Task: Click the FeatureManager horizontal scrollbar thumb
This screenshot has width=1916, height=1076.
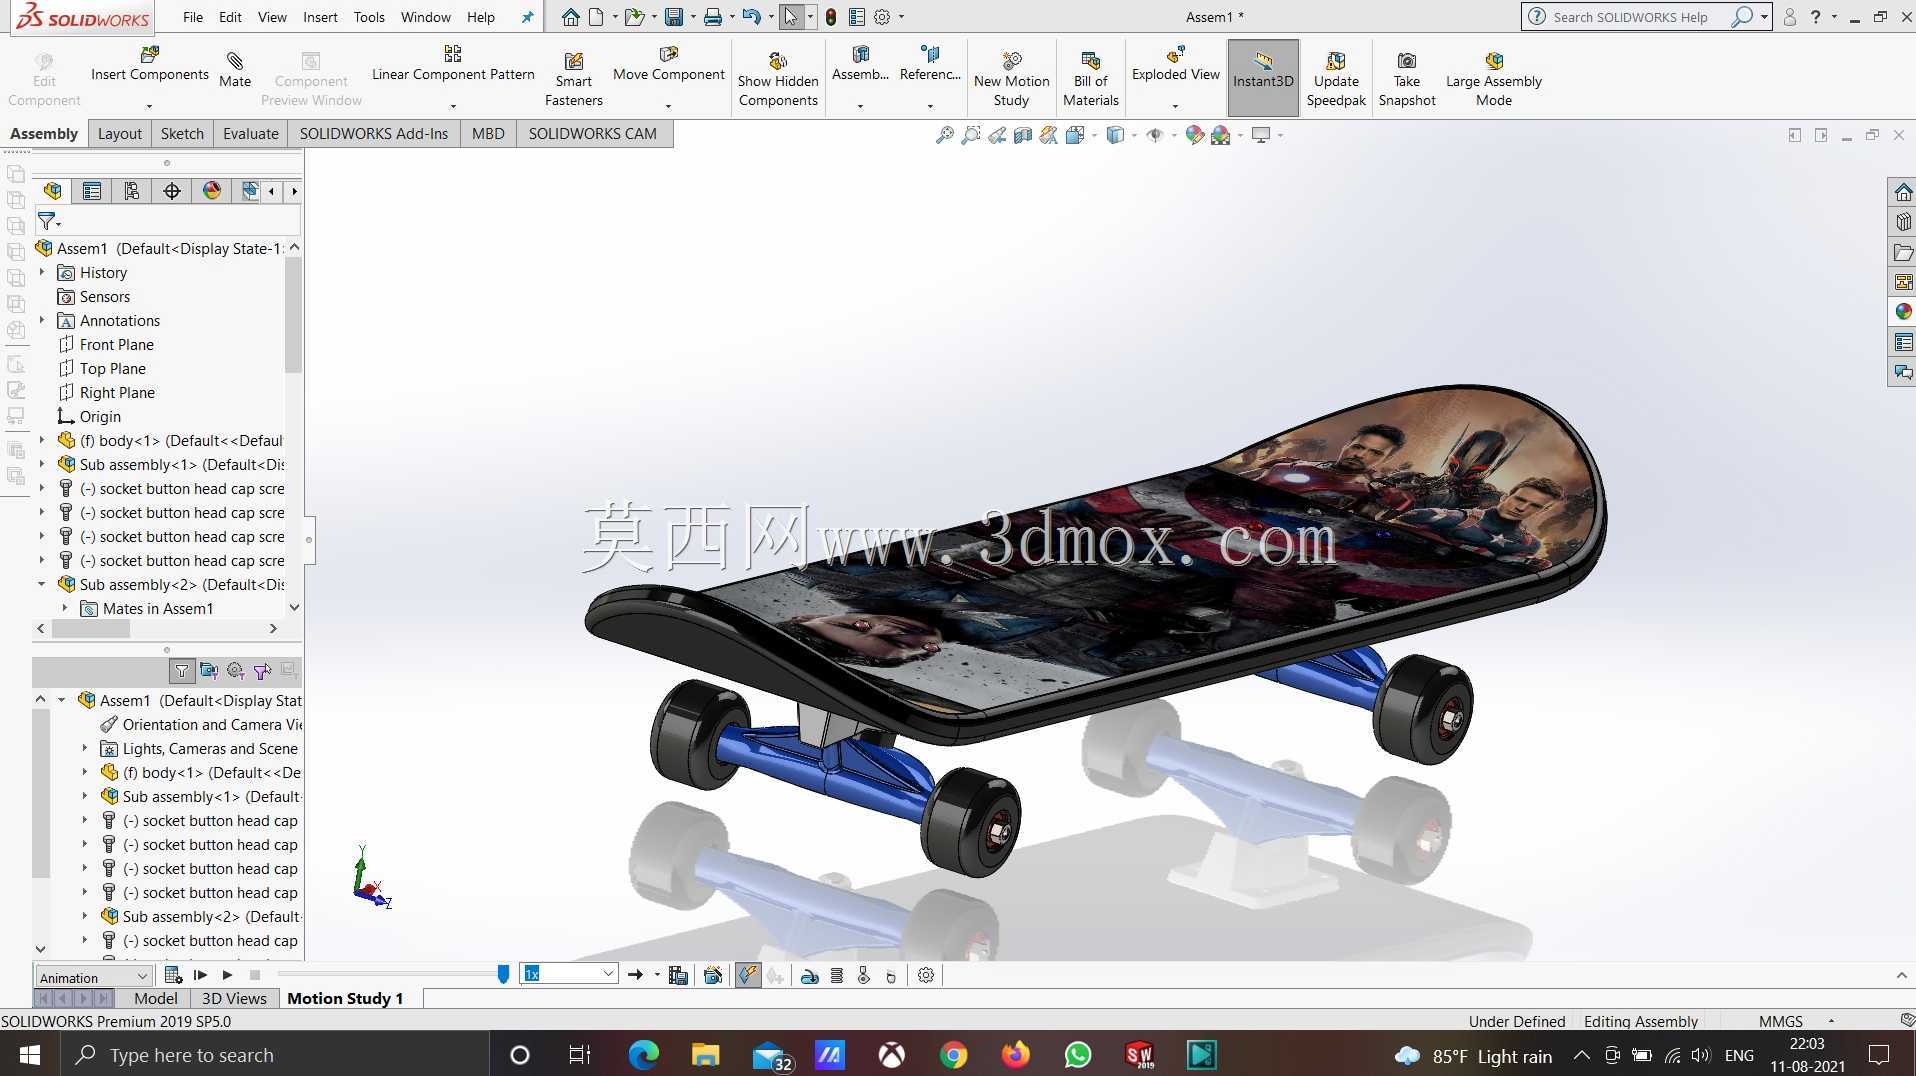Action: pos(91,629)
